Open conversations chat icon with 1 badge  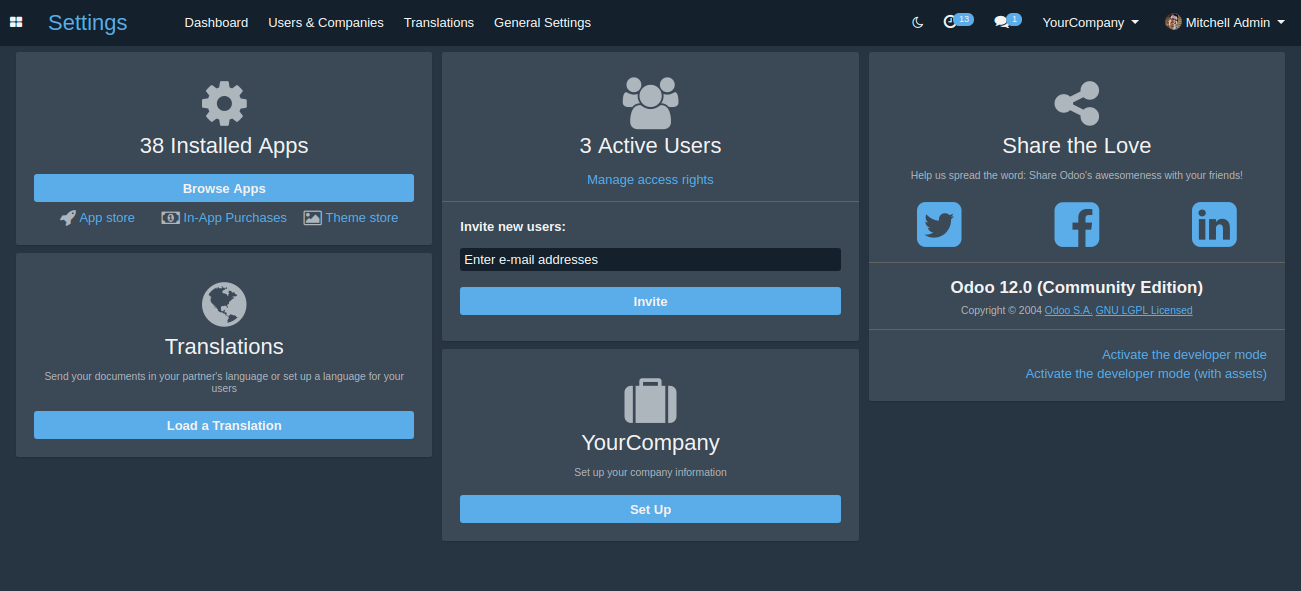tap(1007, 21)
